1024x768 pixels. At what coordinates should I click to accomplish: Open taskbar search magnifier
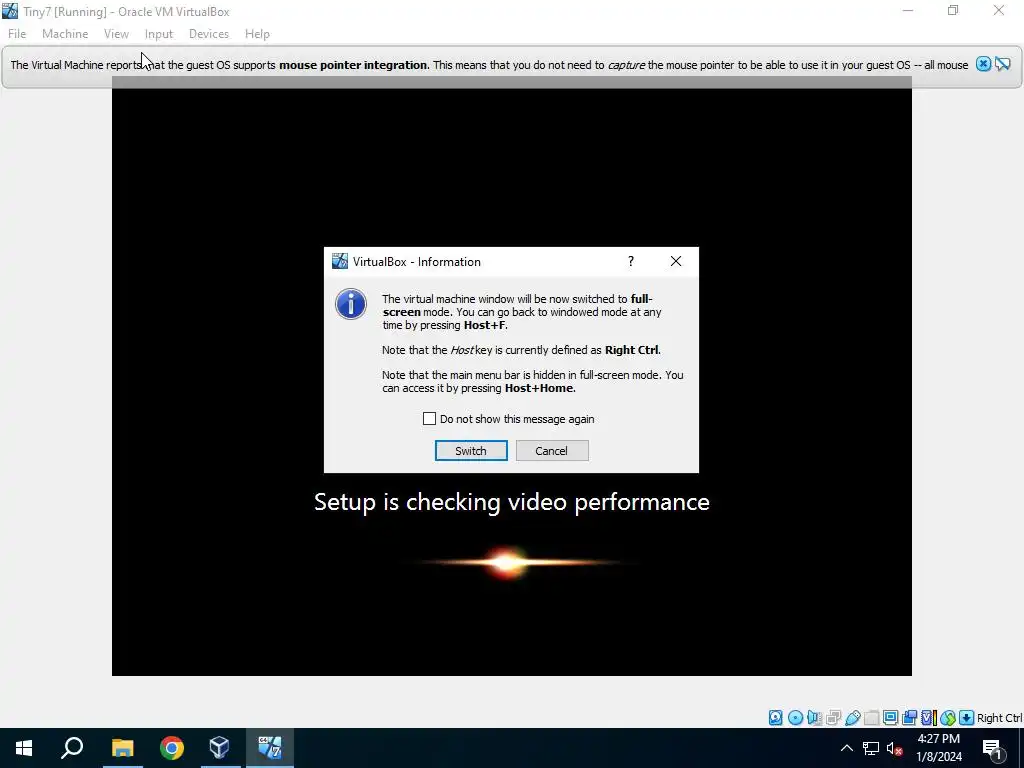tap(72, 748)
